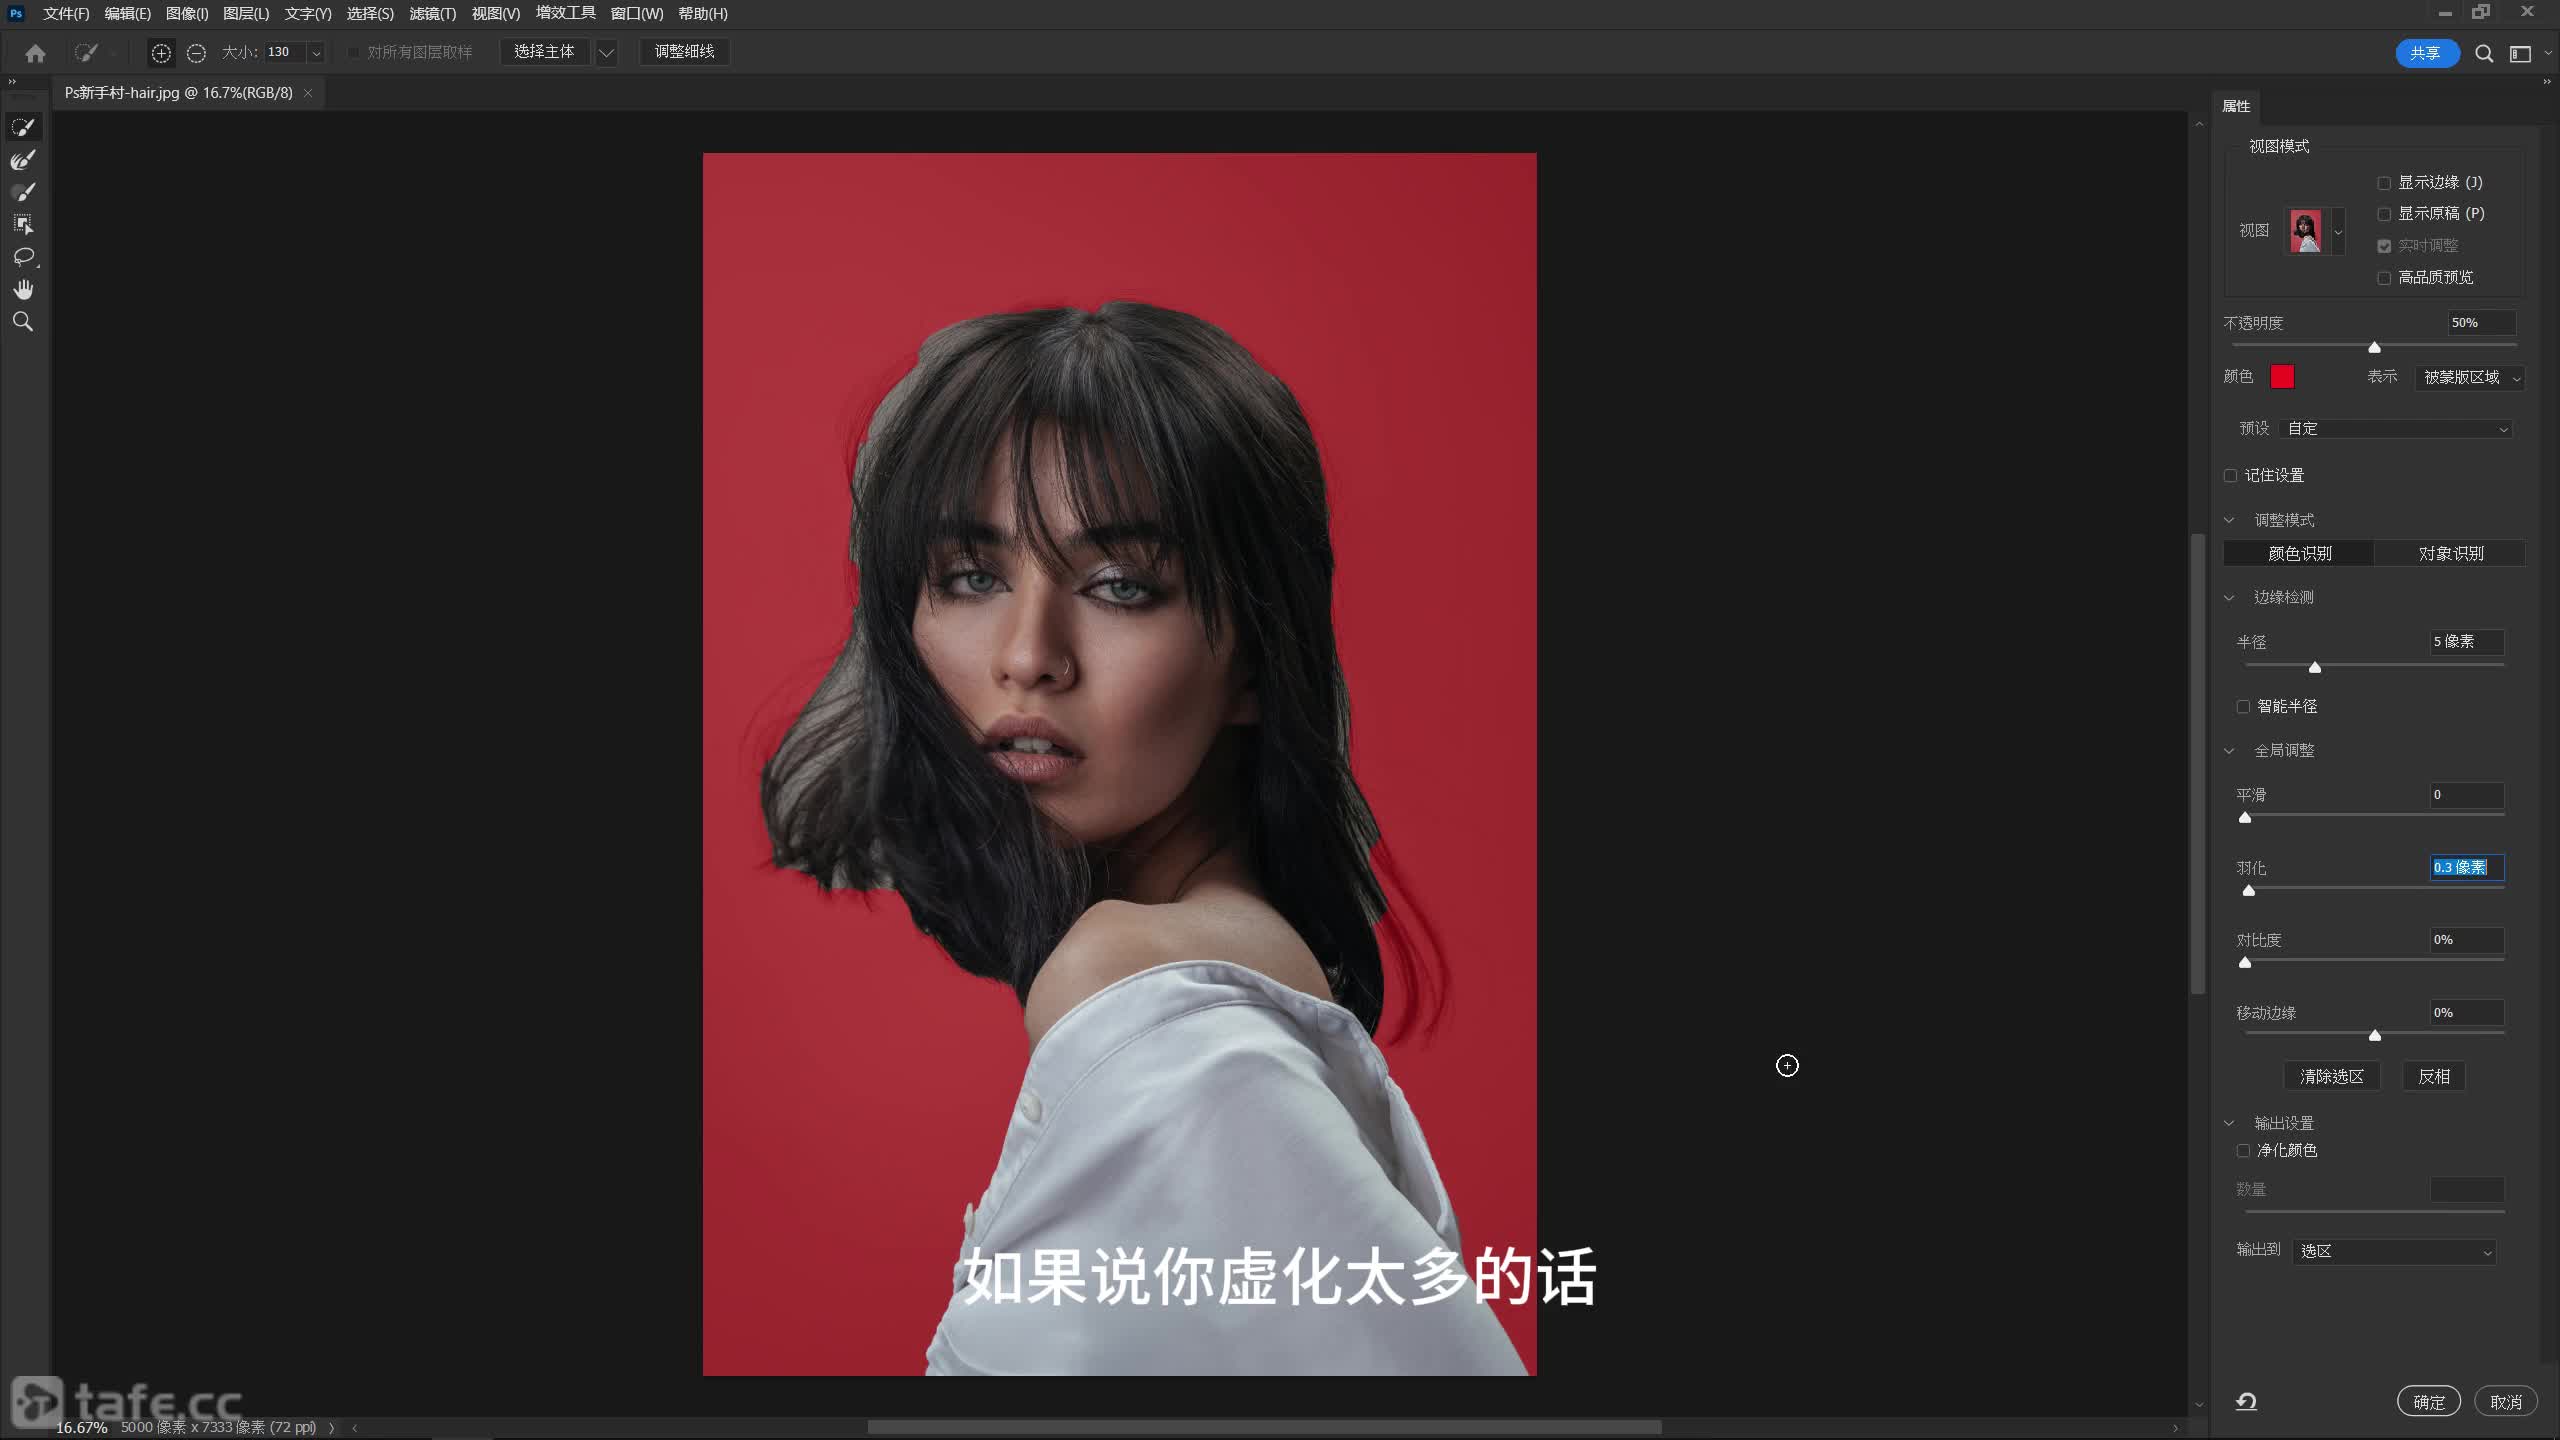
Task: Select the Object Selection tool
Action: (23, 224)
